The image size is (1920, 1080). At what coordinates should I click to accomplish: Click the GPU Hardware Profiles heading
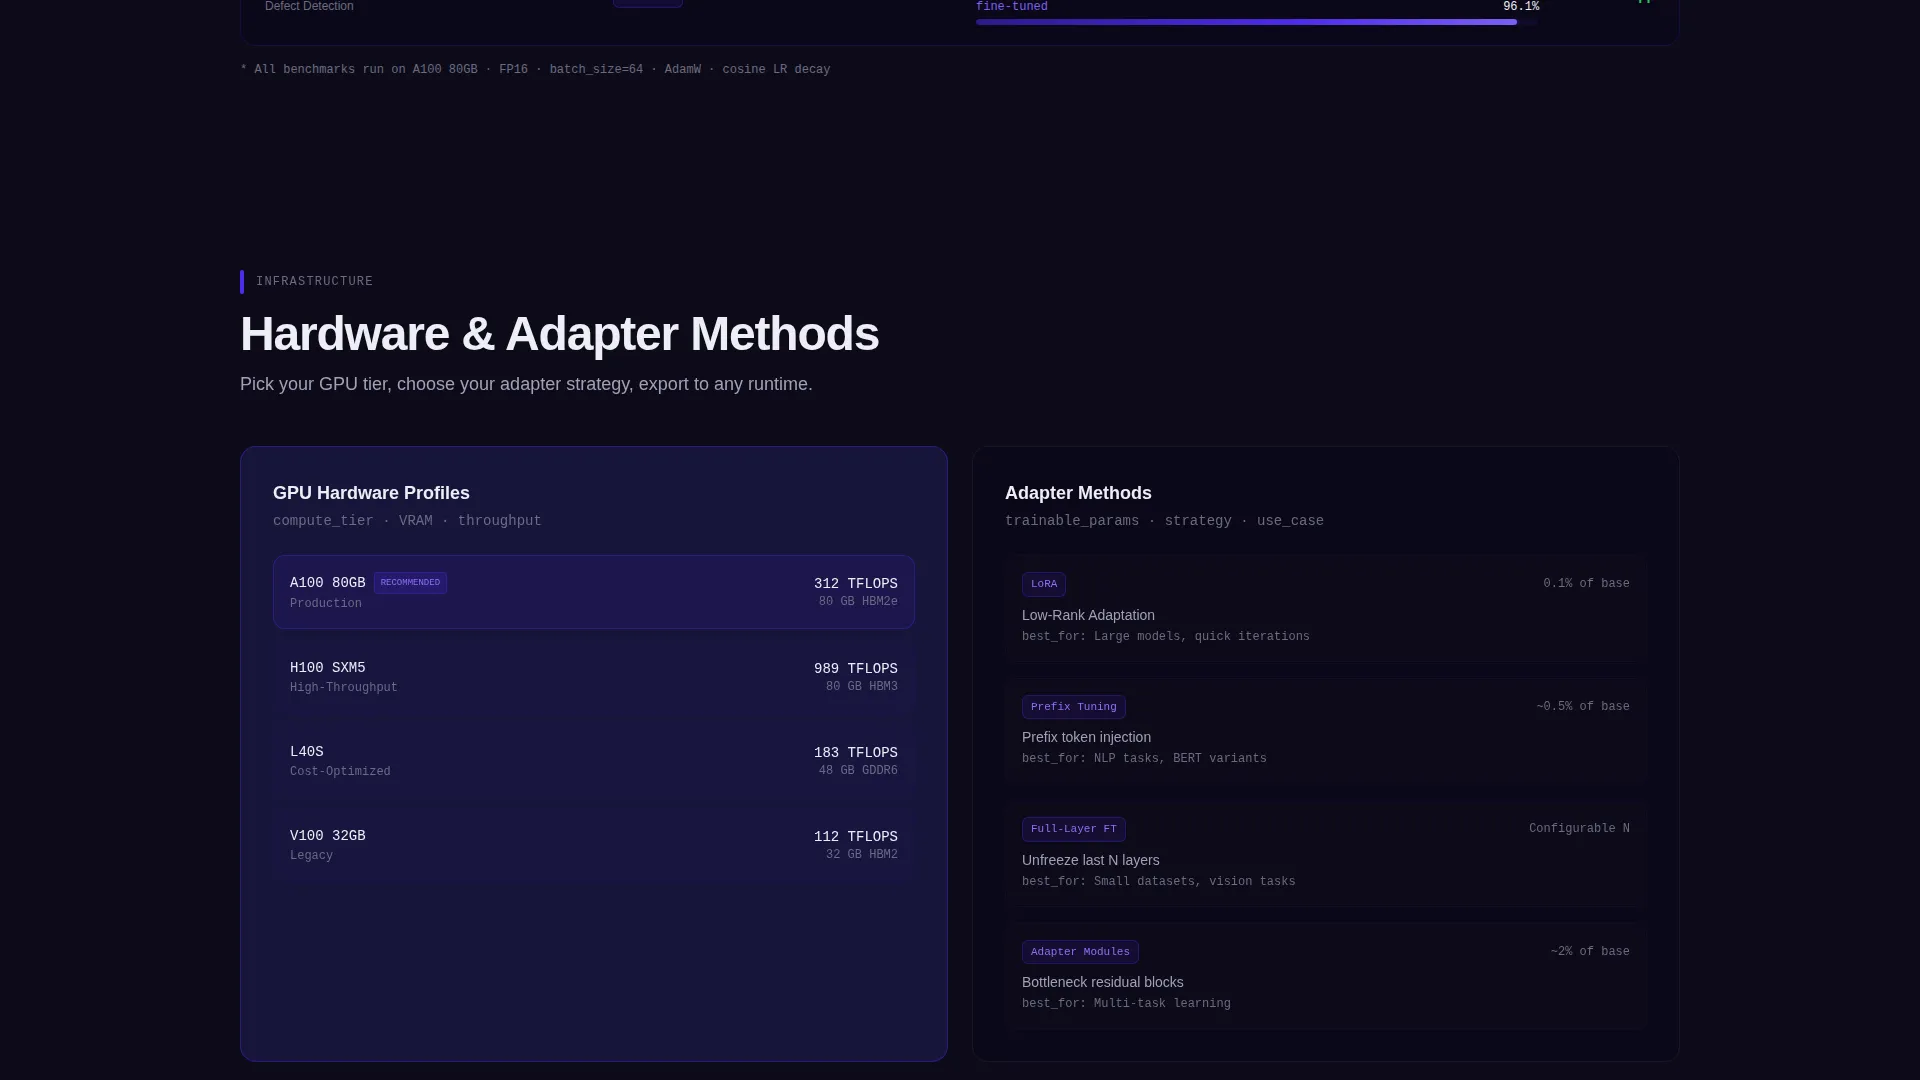[x=371, y=493]
